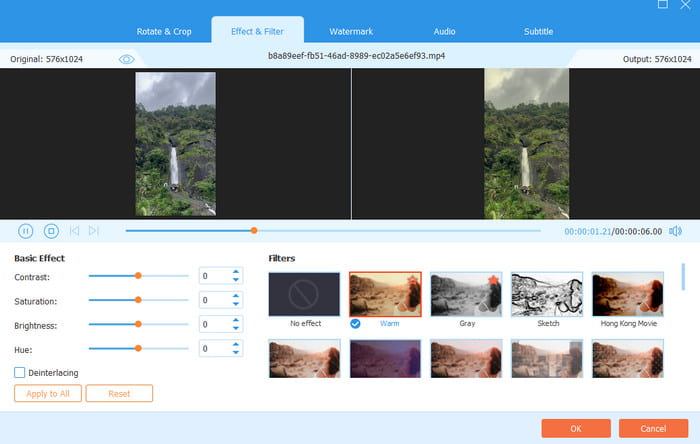Select the Effect & Filter tab
This screenshot has width=700, height=444.
[x=257, y=32]
